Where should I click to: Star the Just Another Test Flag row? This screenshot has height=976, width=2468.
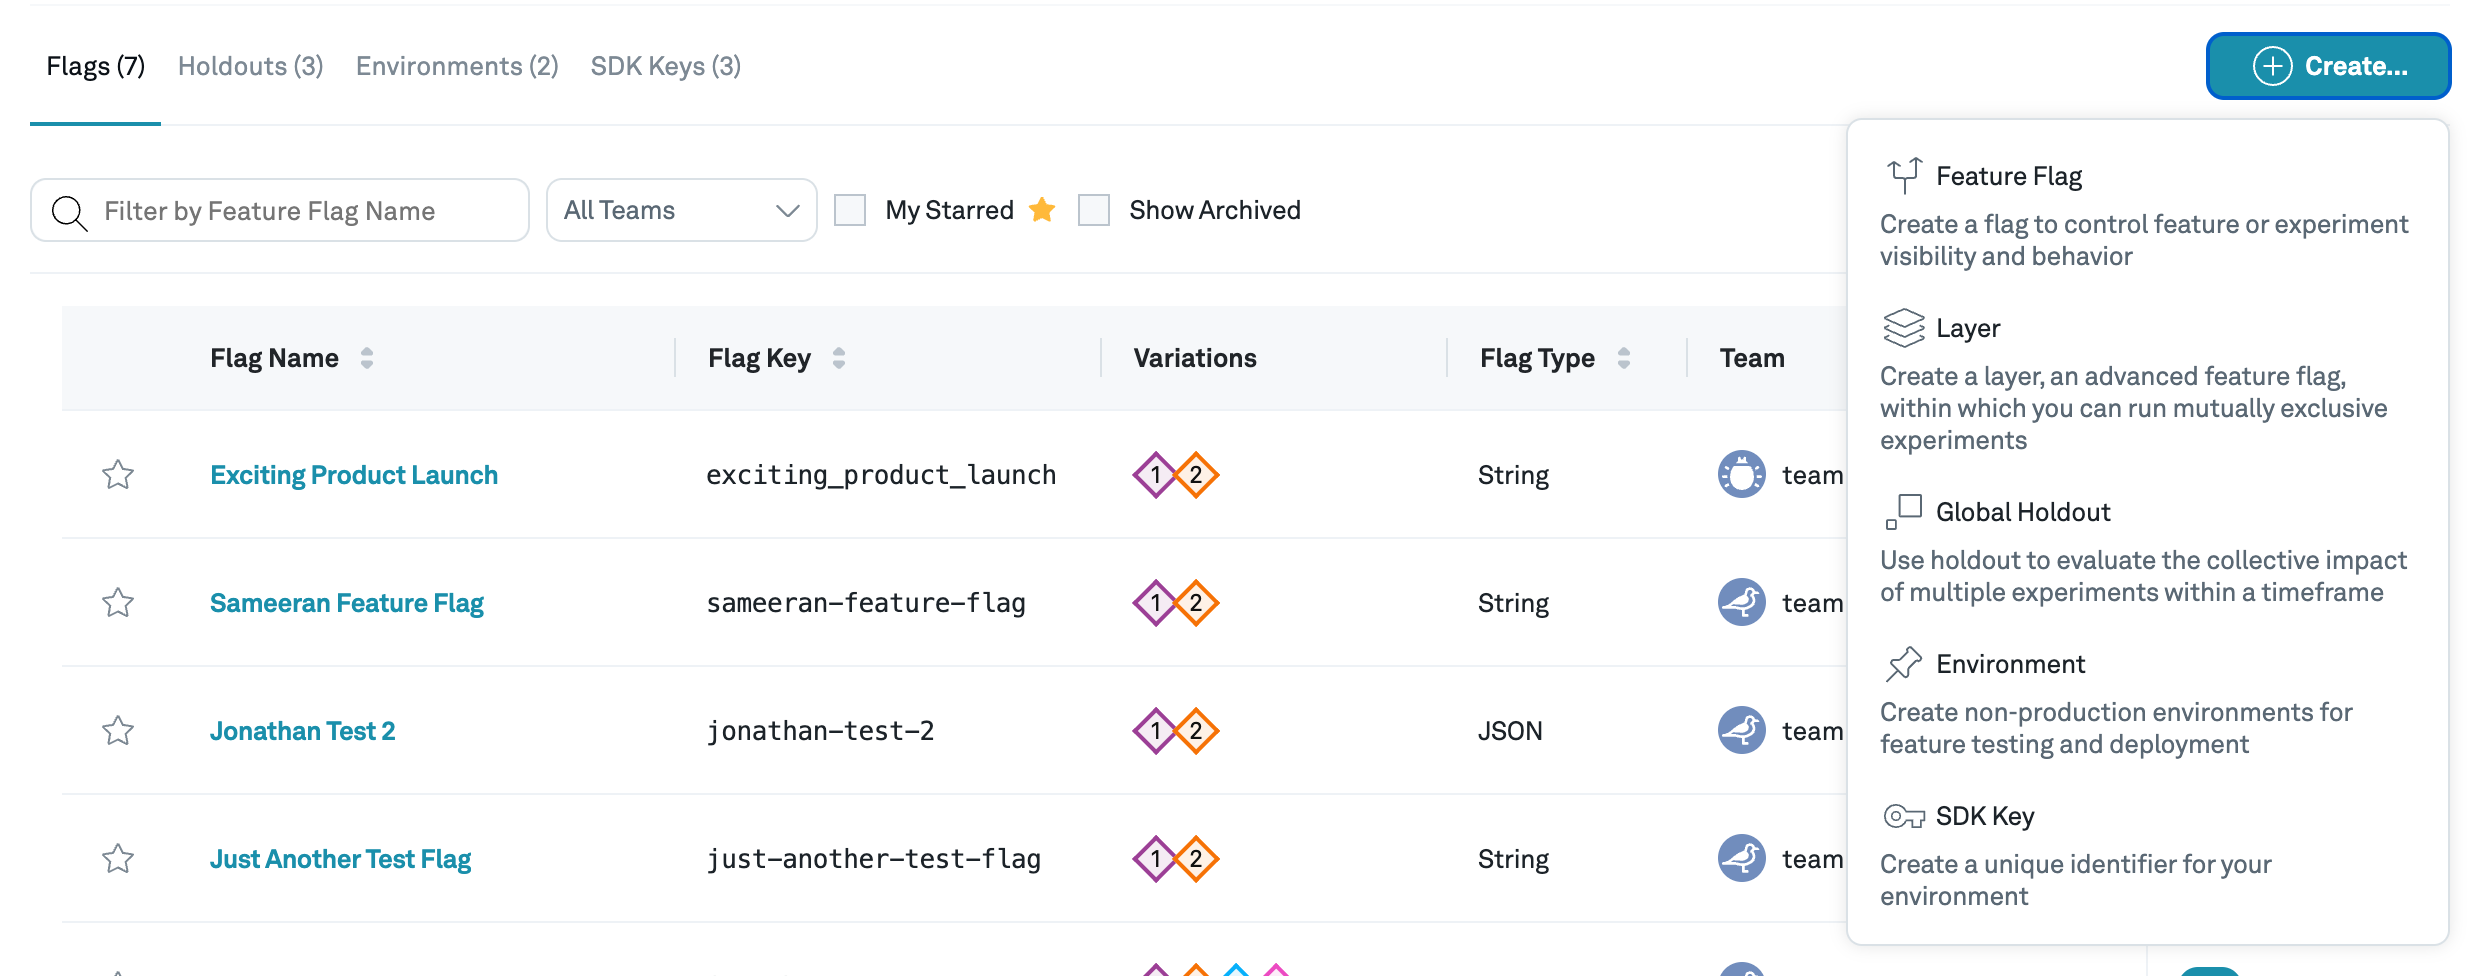118,858
